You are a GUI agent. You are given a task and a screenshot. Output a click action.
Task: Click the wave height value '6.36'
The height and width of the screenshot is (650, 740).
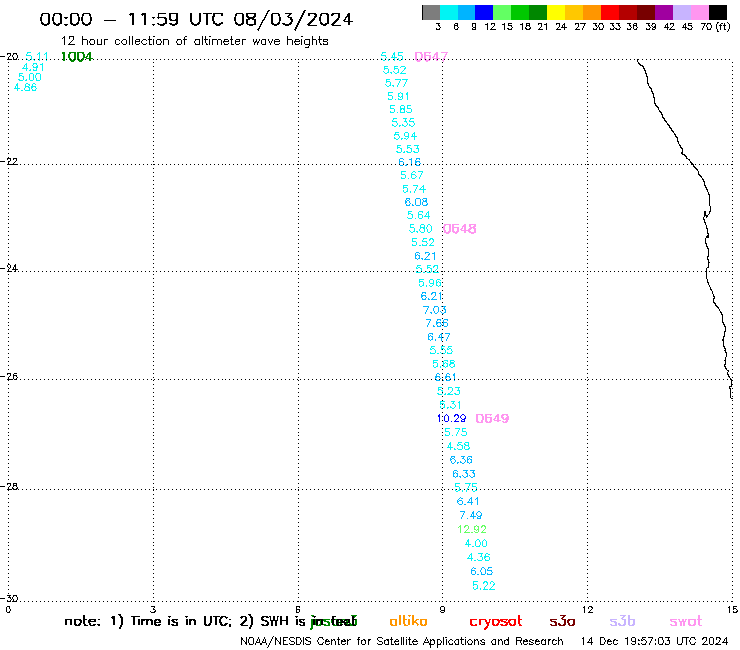461,460
